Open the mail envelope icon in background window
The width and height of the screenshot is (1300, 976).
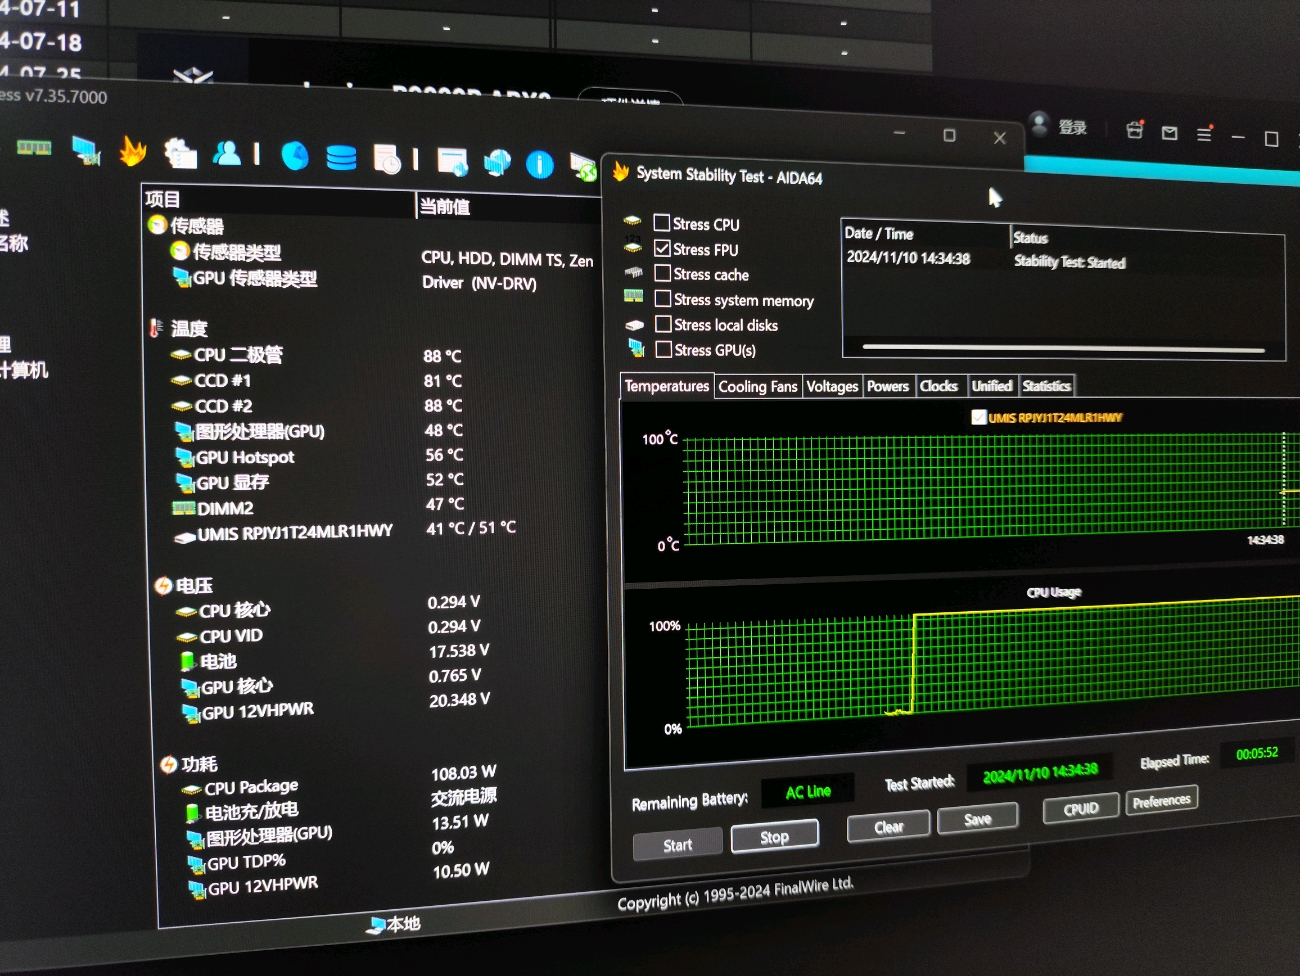pos(1169,132)
